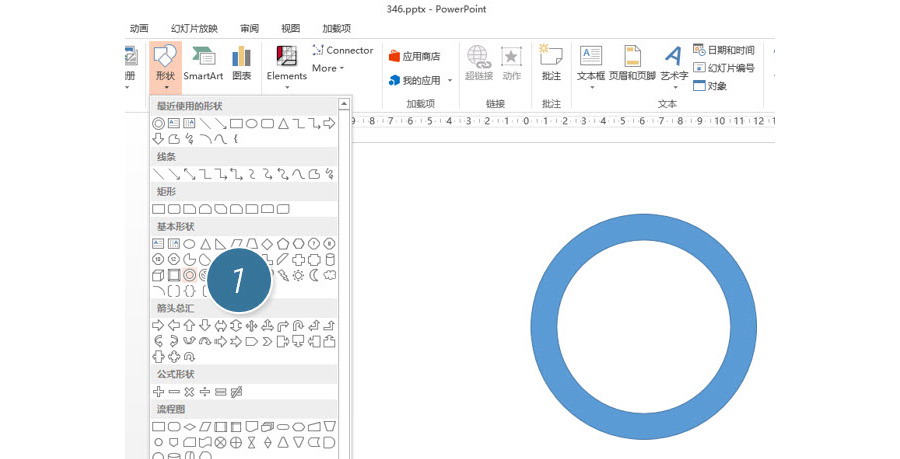
Task: Insert a 图表 chart
Action: click(242, 64)
